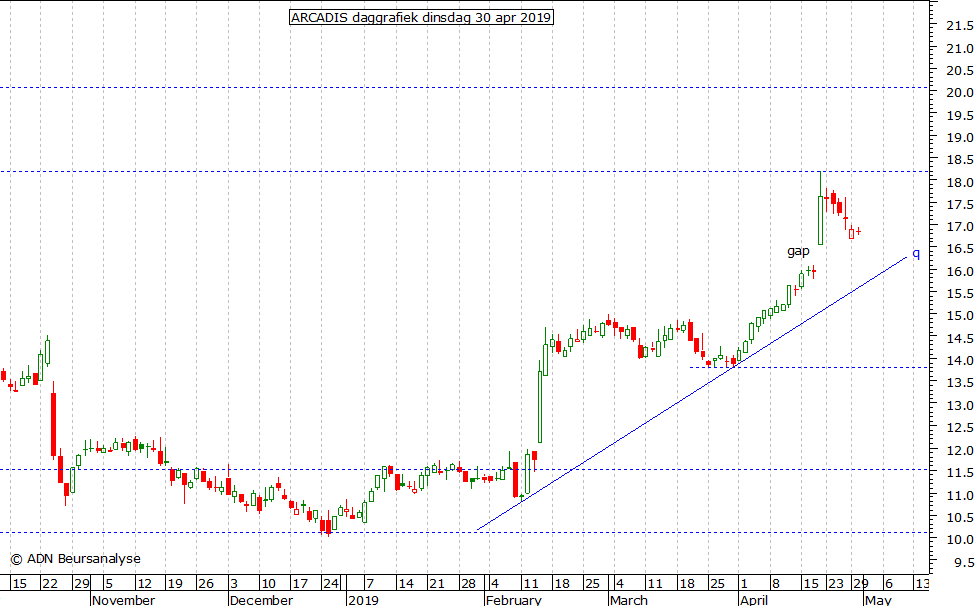Pick the date label 26 in November

206,584
